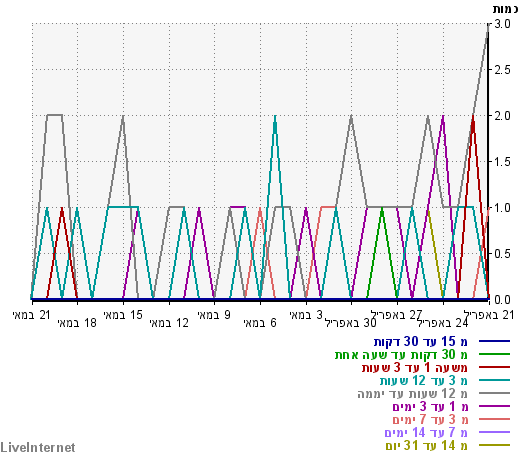Select legend text 'מ 1 עד 3 ימים'

click(x=430, y=406)
